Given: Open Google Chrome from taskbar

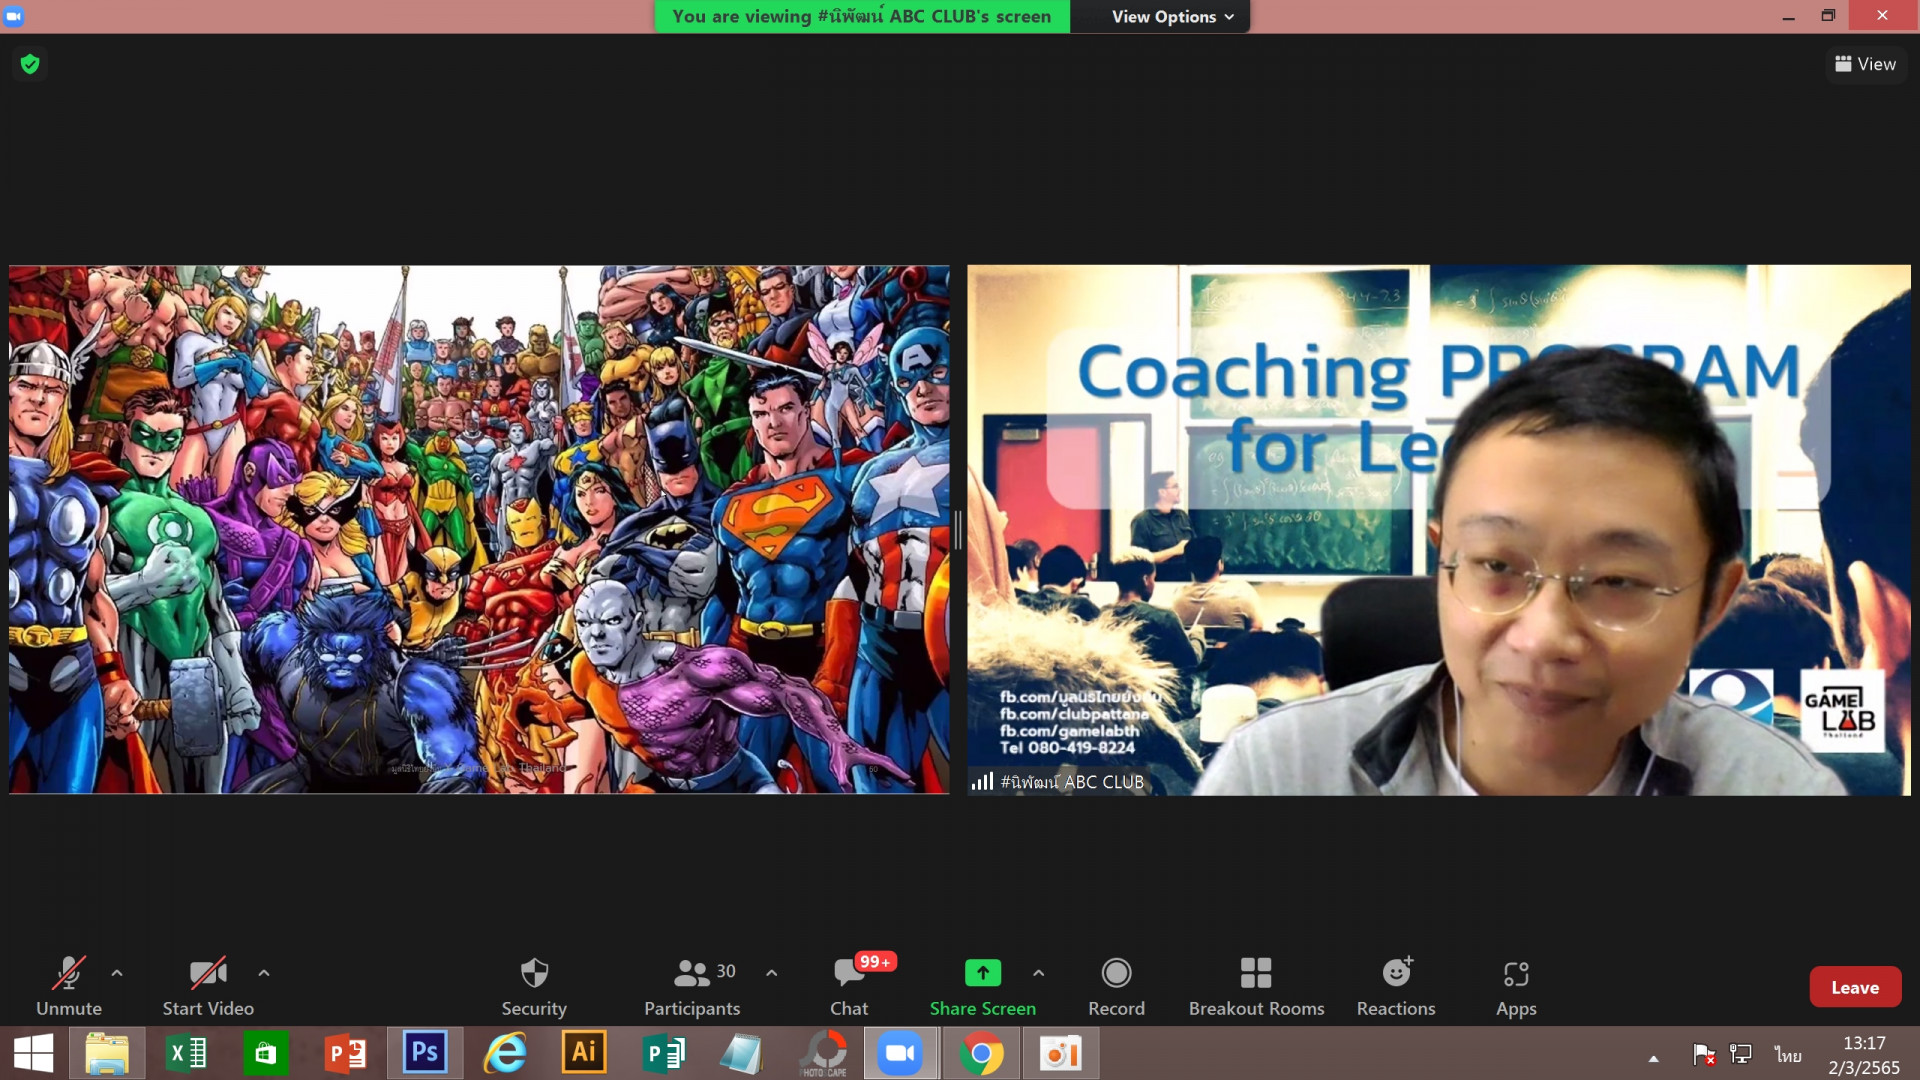Looking at the screenshot, I should click(981, 1053).
